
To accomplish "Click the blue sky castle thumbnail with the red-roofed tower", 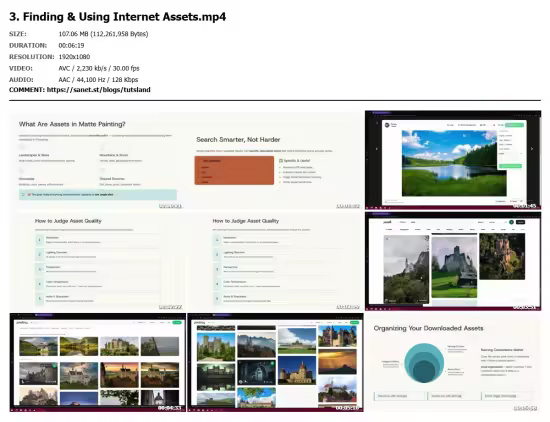I will click(x=297, y=370).
